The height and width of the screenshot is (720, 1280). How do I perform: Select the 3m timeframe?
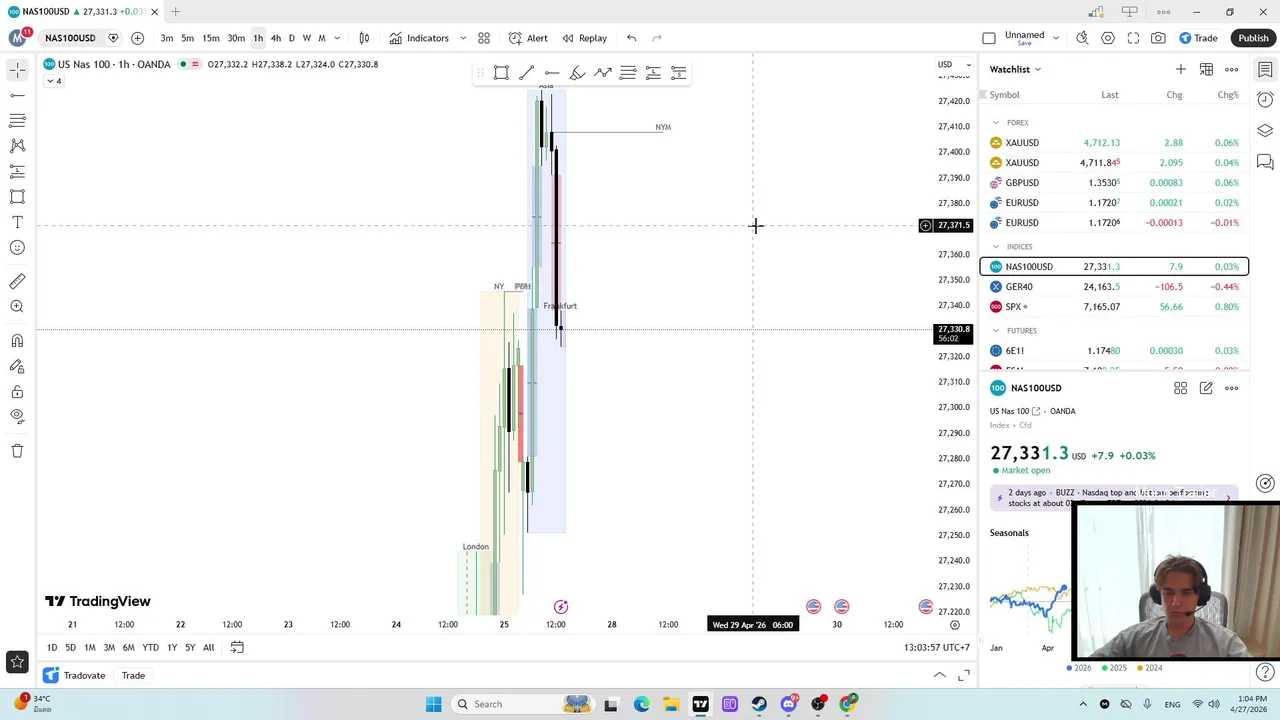[x=167, y=38]
